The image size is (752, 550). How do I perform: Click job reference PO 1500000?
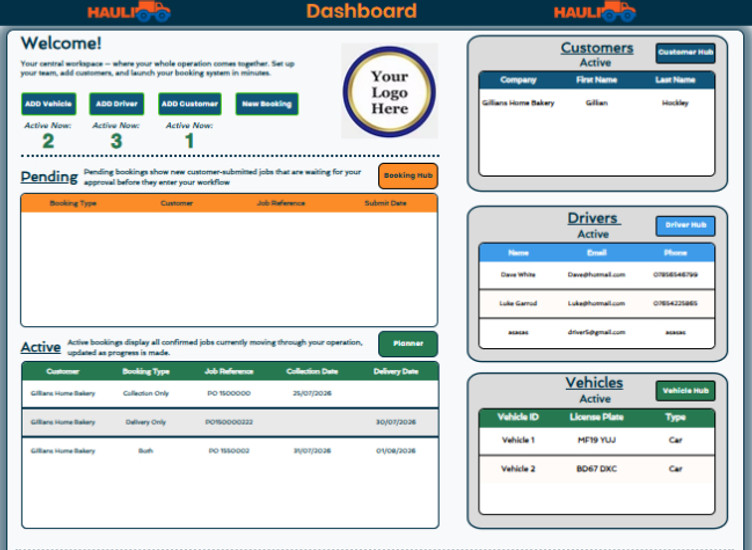pos(229,394)
